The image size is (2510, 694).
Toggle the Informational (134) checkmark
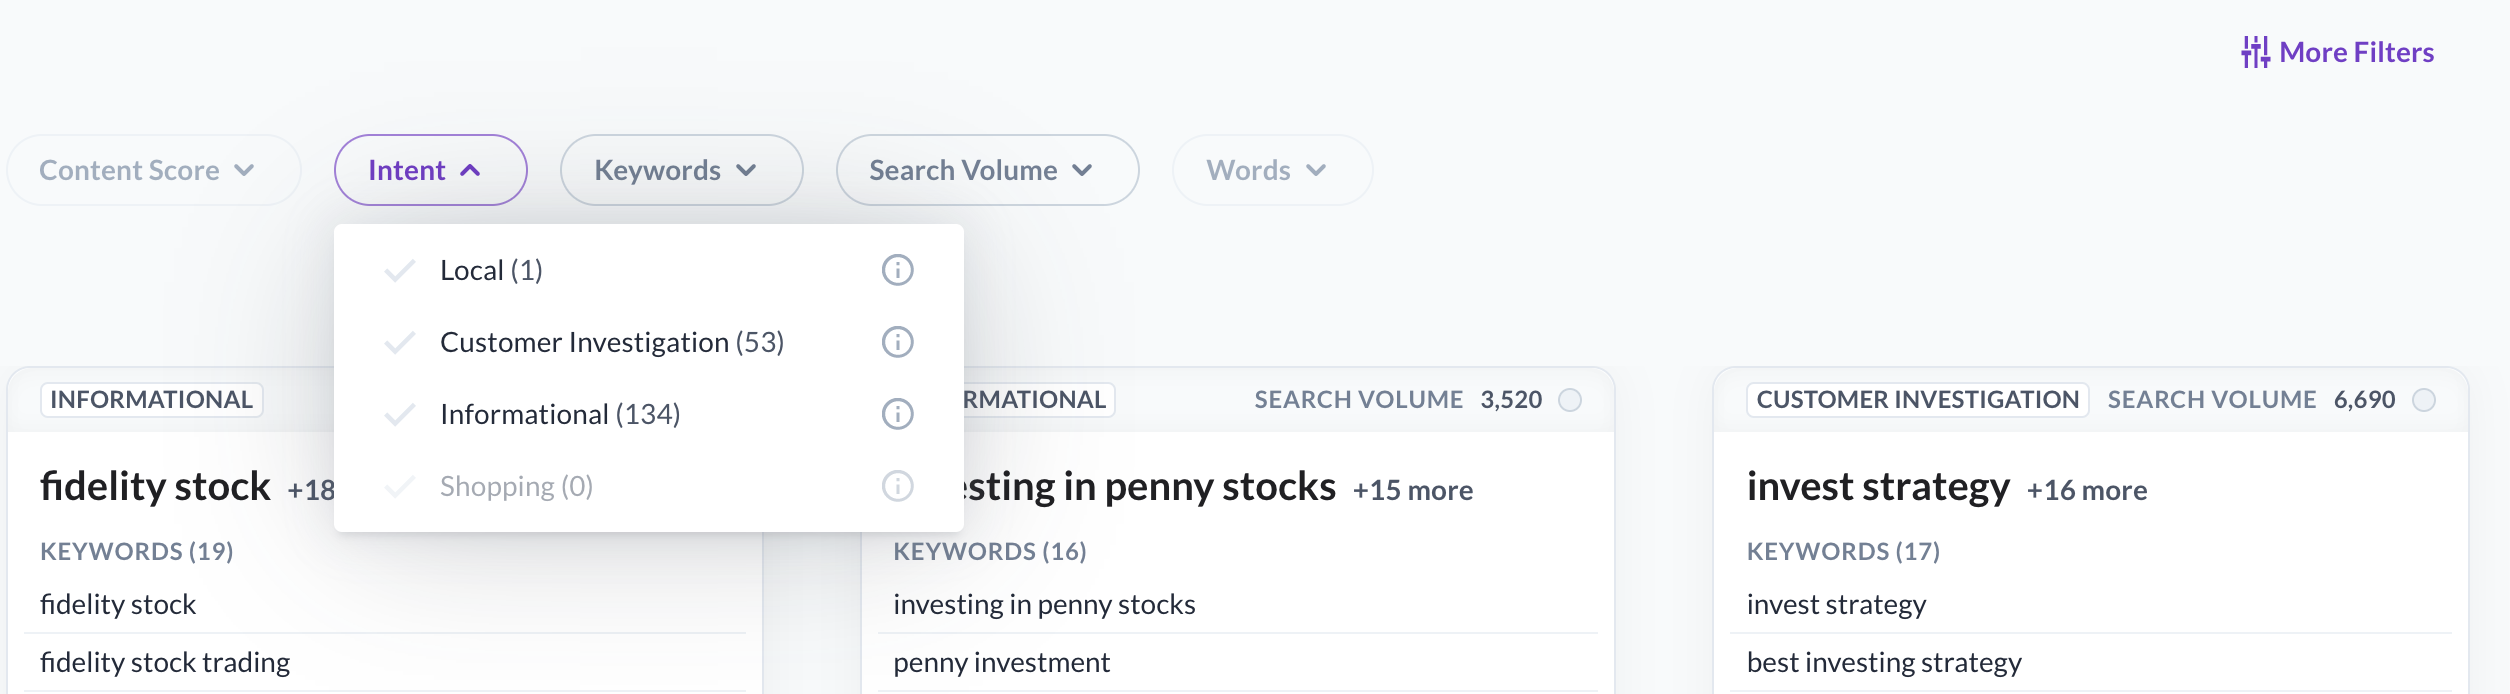pos(400,414)
